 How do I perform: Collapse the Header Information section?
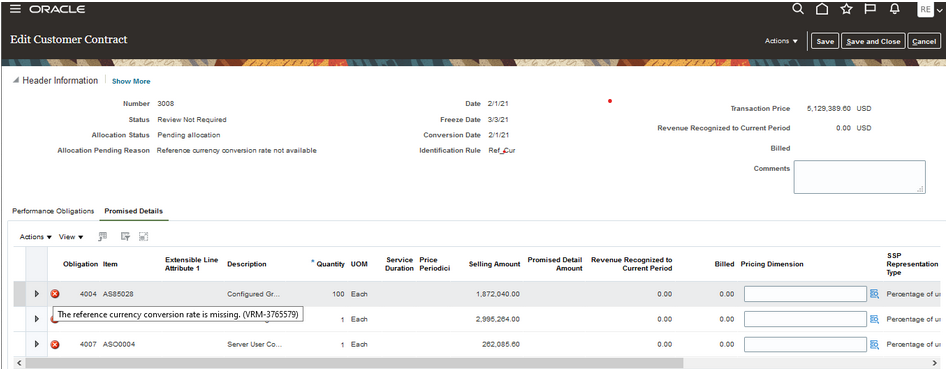pos(16,81)
